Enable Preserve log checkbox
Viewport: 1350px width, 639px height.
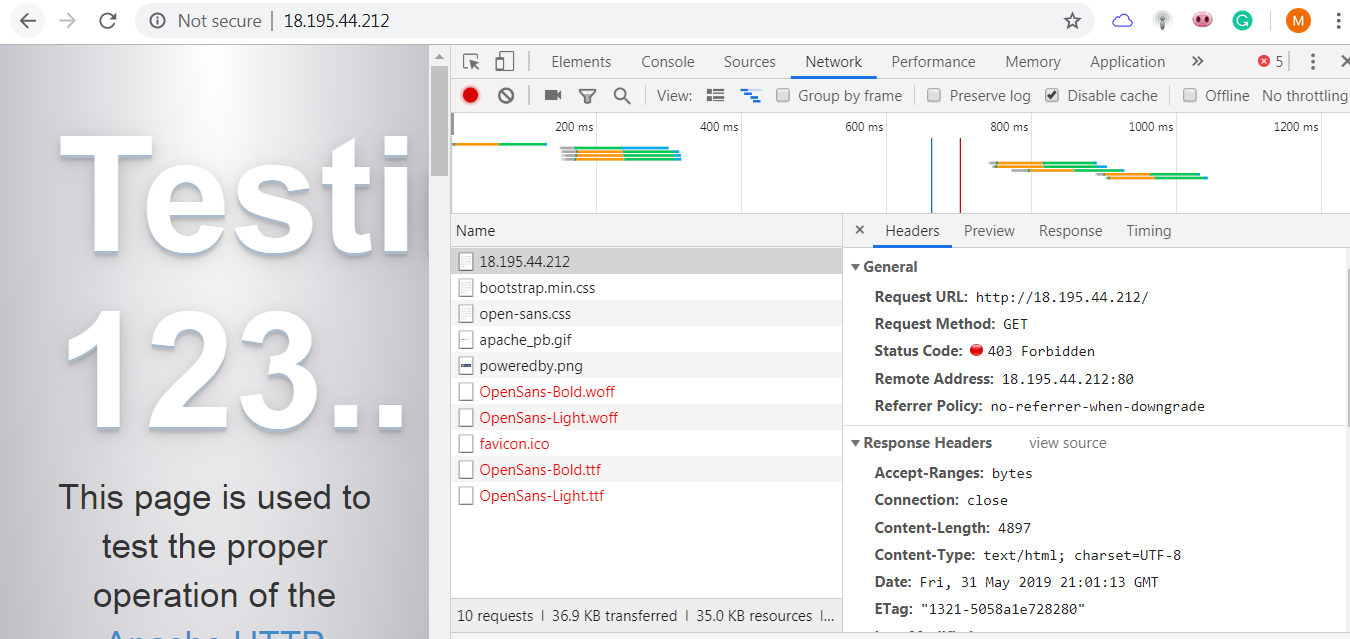point(934,96)
